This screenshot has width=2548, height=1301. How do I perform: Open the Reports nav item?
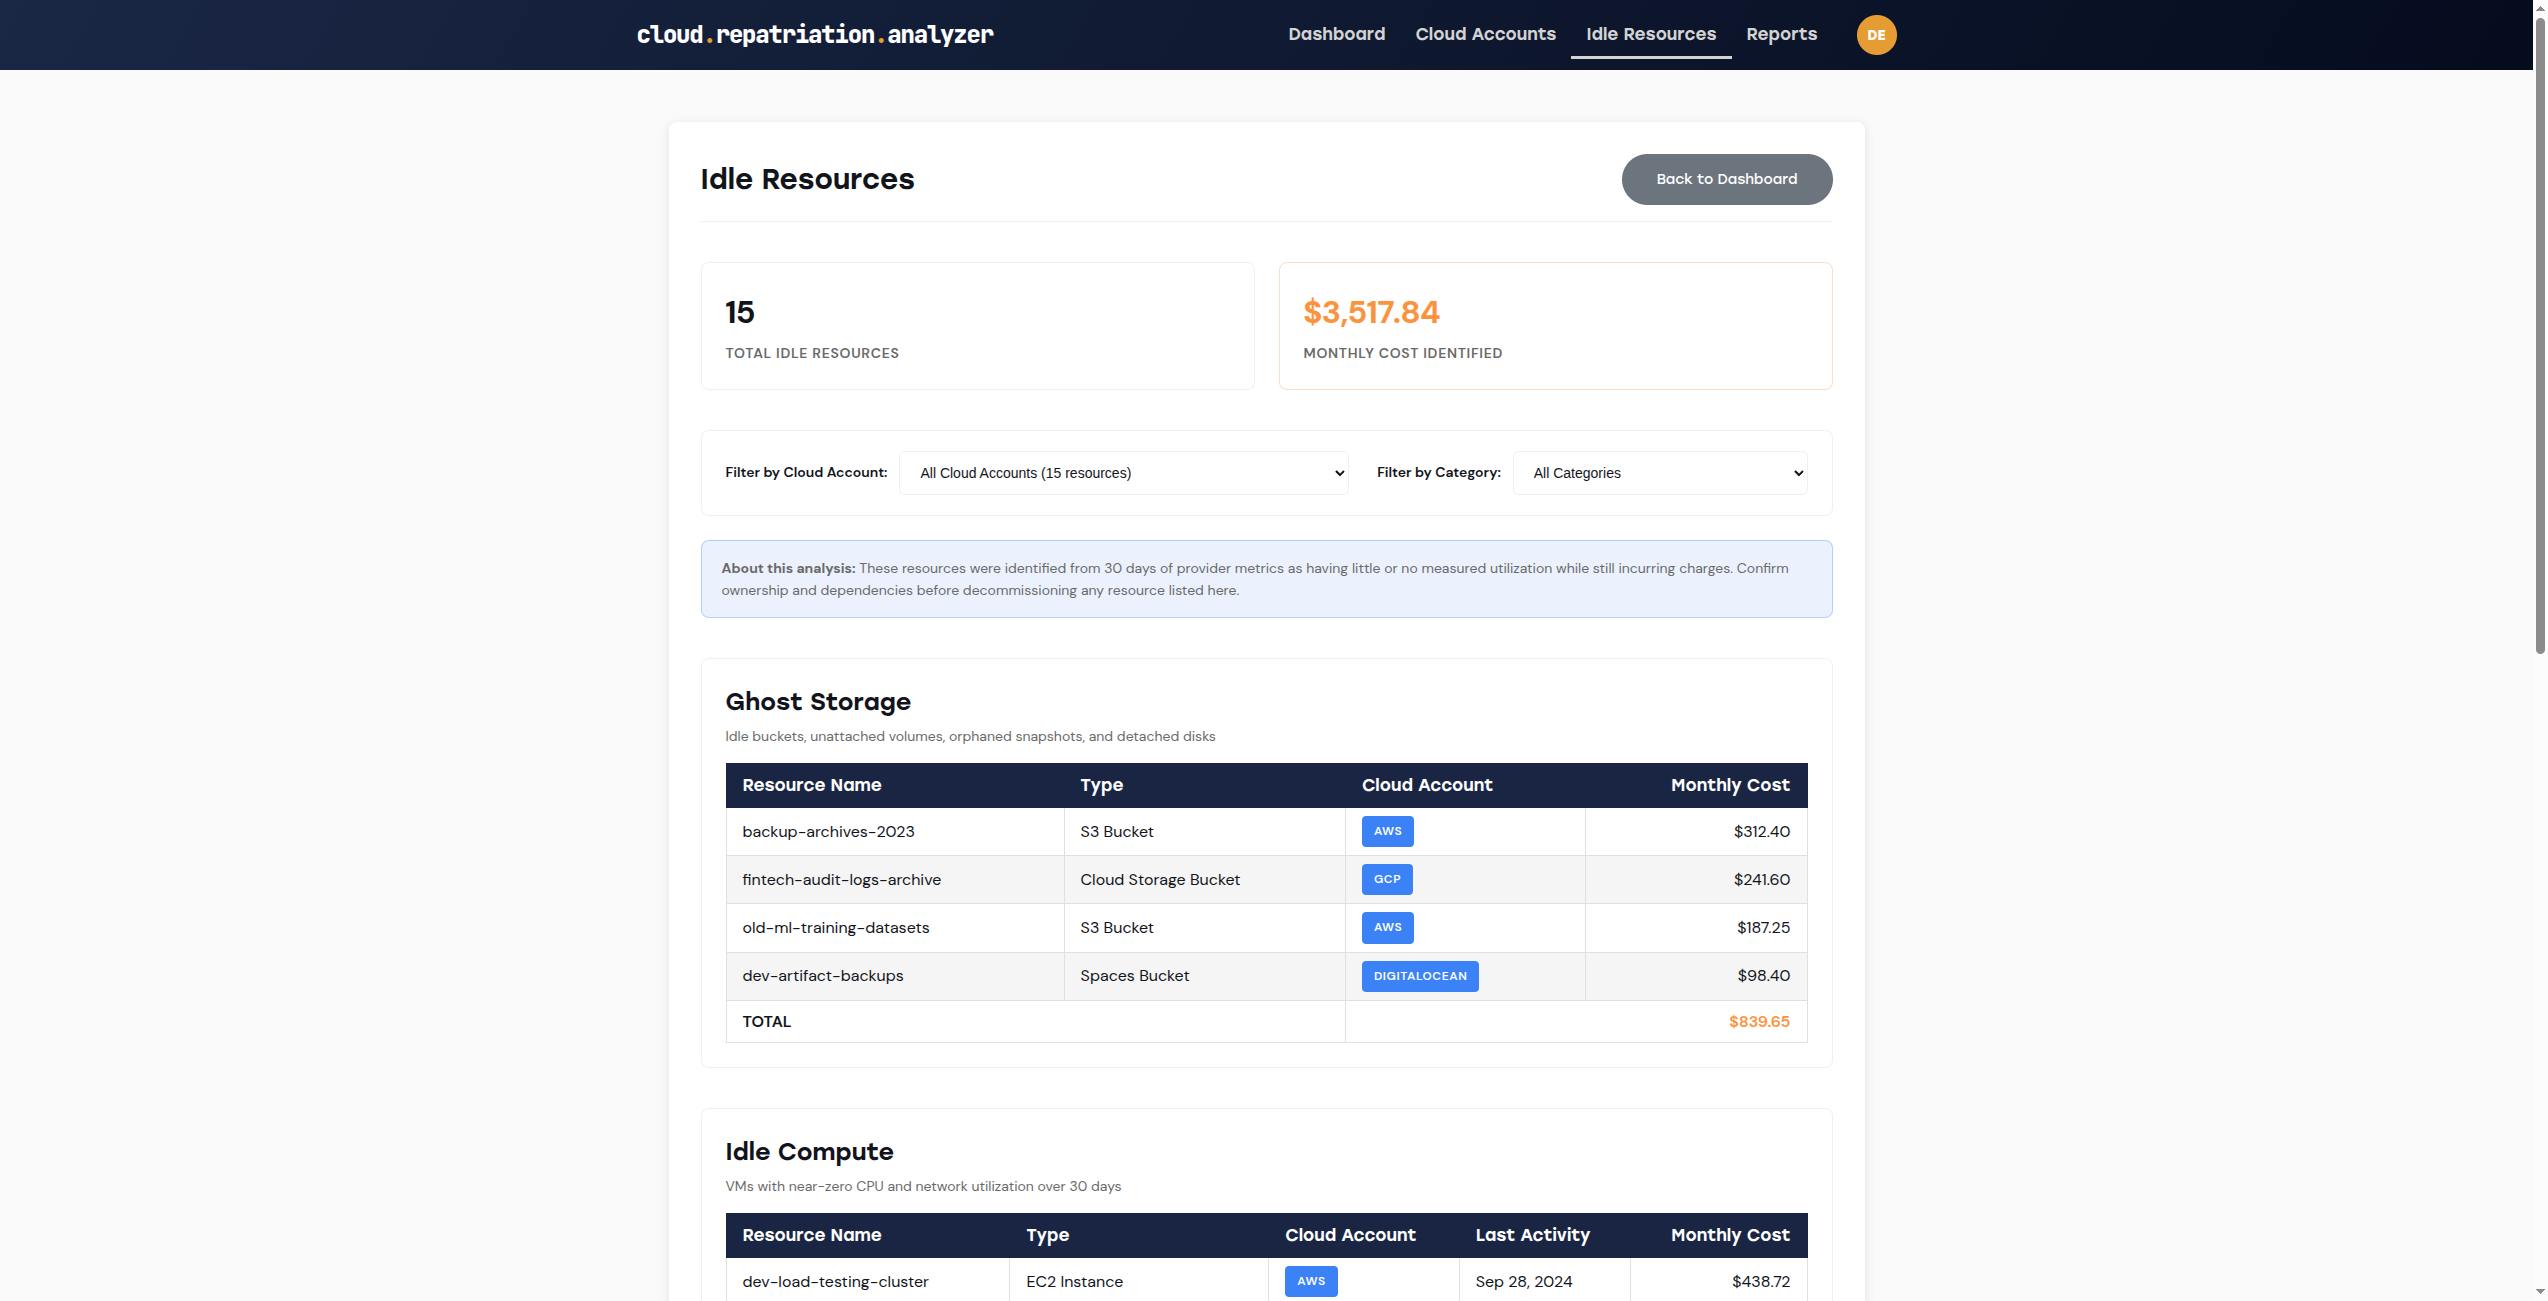pos(1782,34)
